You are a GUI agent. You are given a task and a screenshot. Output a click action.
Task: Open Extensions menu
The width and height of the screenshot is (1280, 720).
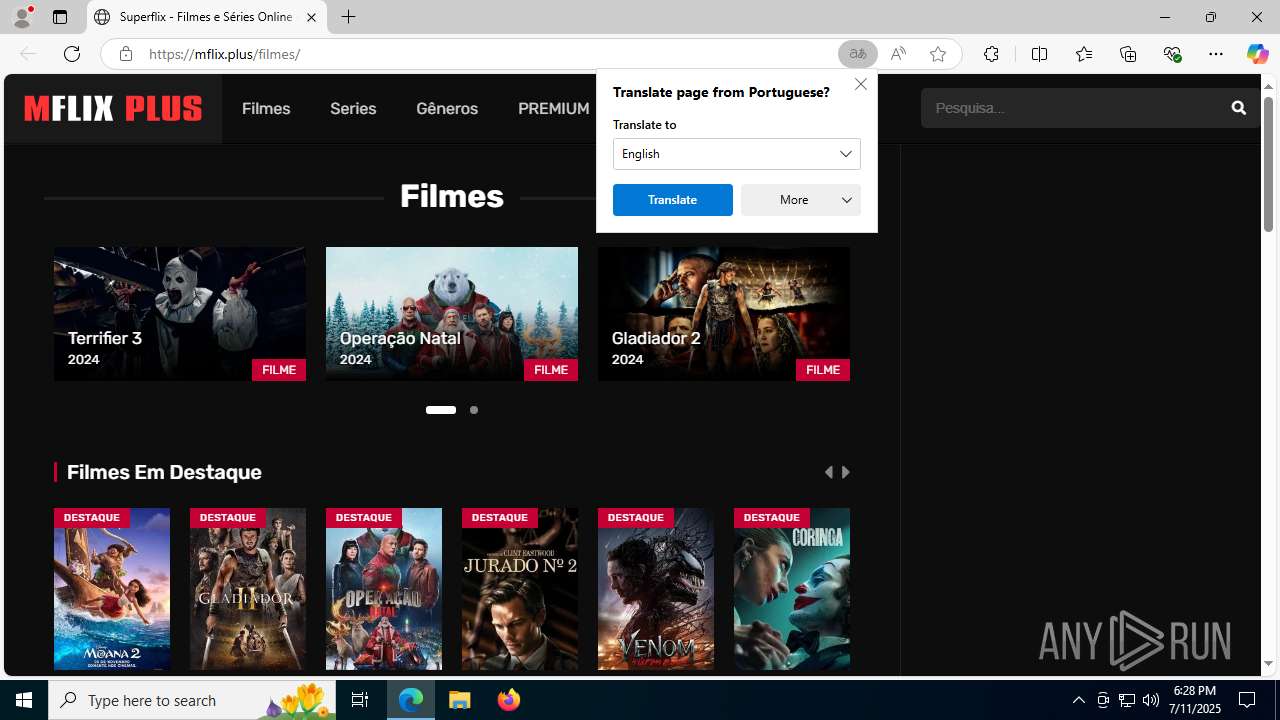coord(991,54)
